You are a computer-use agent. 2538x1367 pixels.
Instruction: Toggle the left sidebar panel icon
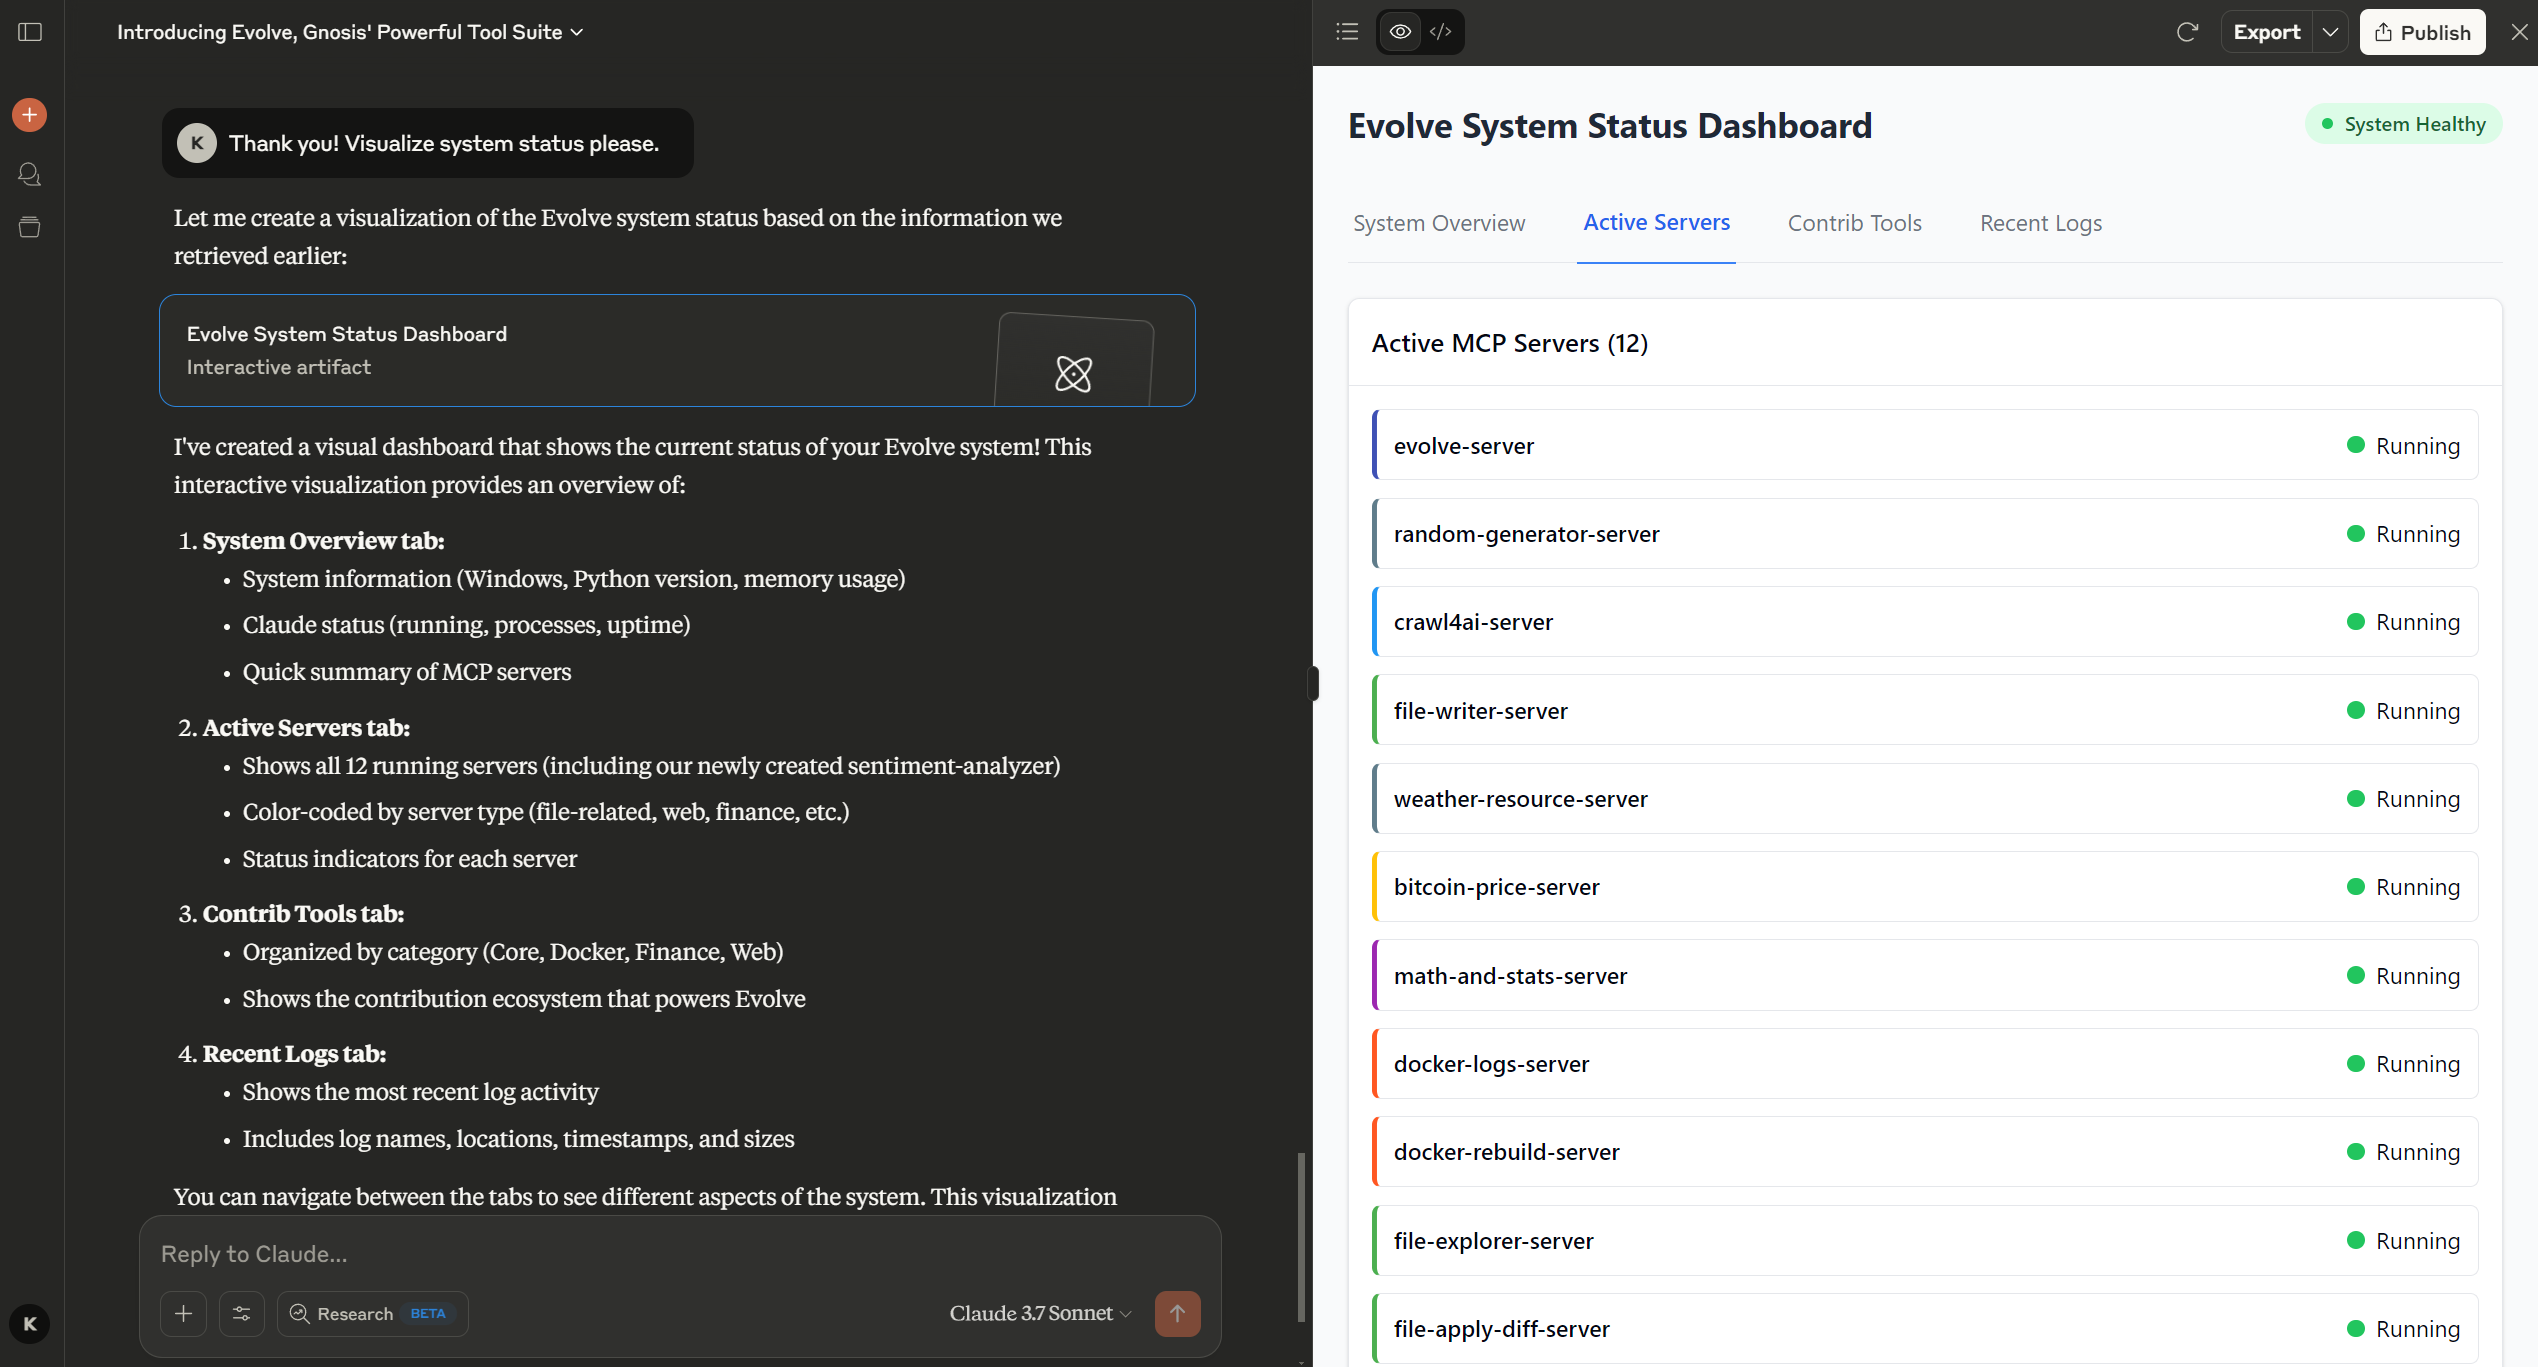point(30,32)
